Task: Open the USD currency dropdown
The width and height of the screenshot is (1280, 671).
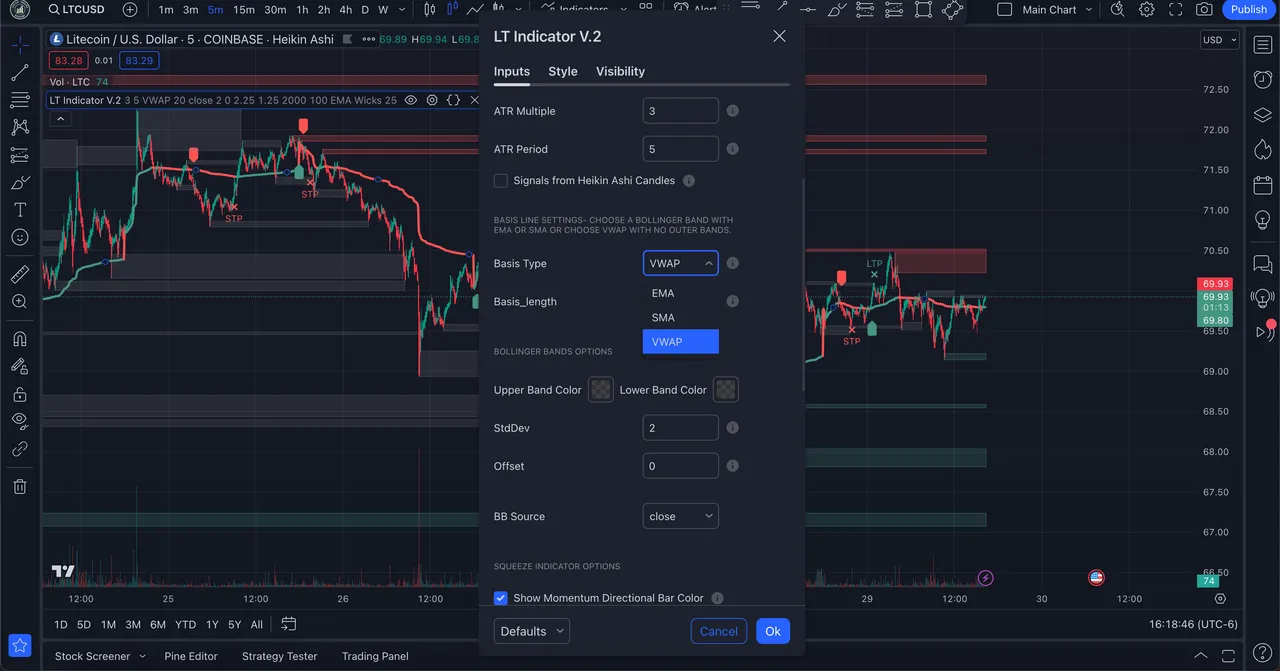Action: click(1220, 40)
